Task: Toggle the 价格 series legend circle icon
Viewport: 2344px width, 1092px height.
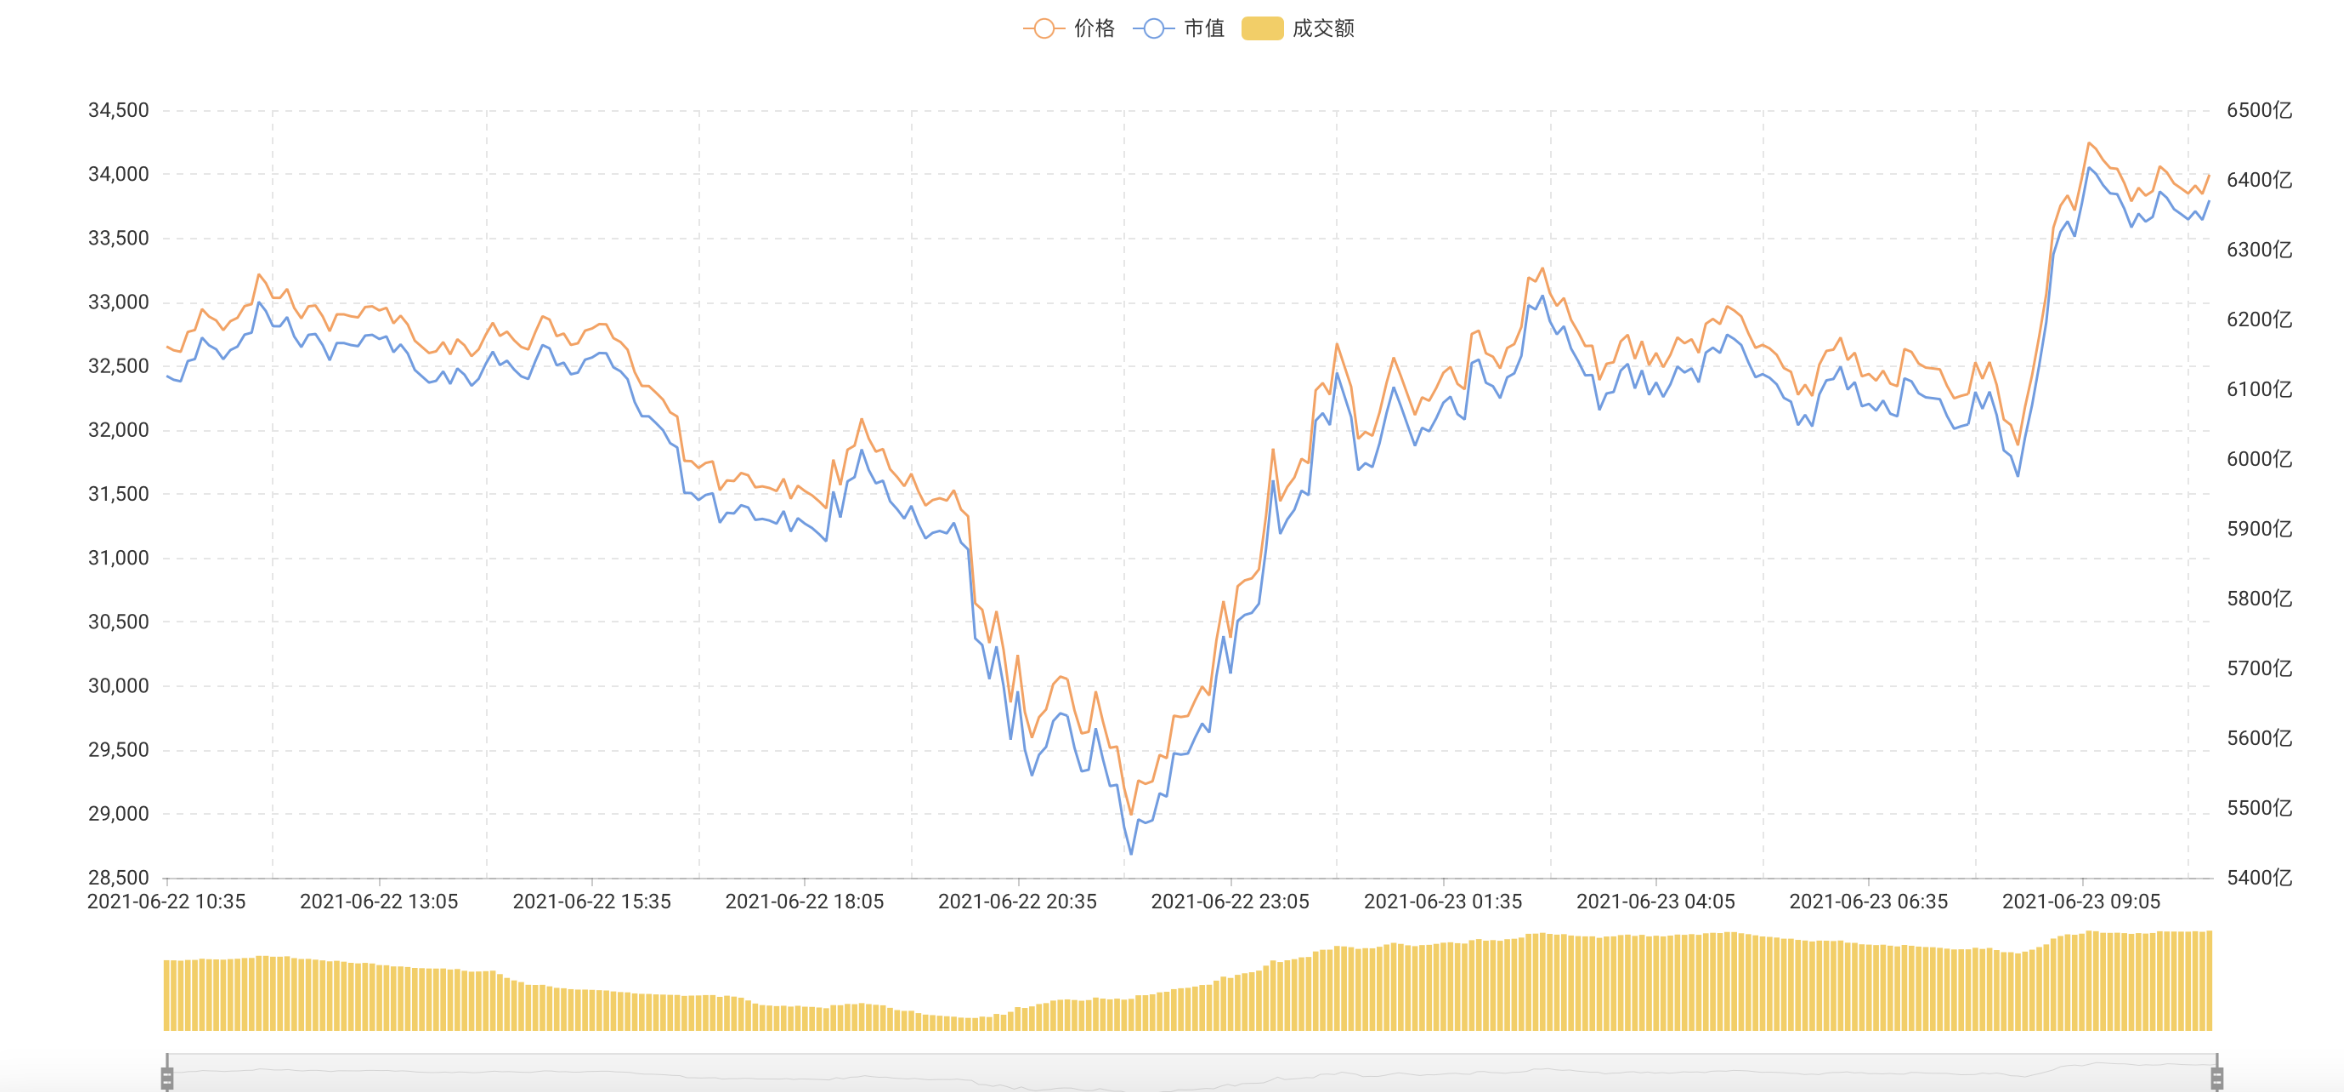Action: tap(1043, 29)
